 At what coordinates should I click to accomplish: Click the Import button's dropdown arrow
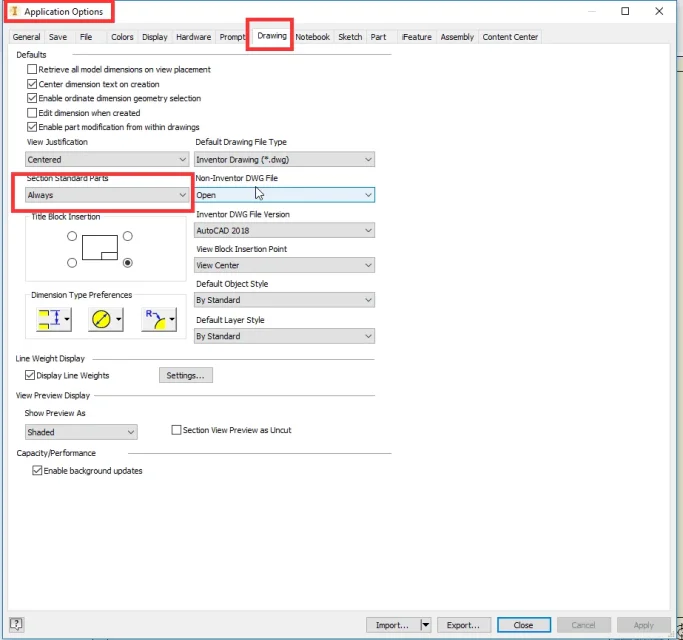click(x=426, y=625)
